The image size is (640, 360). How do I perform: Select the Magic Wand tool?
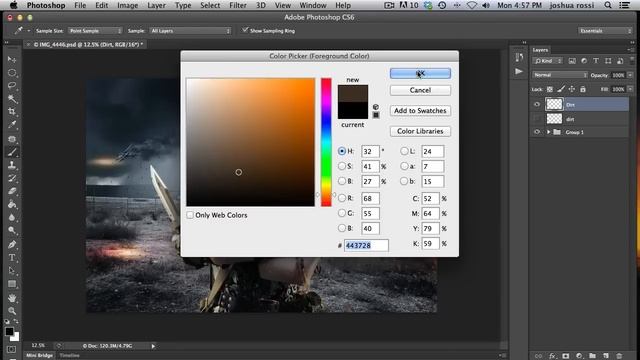(12, 99)
